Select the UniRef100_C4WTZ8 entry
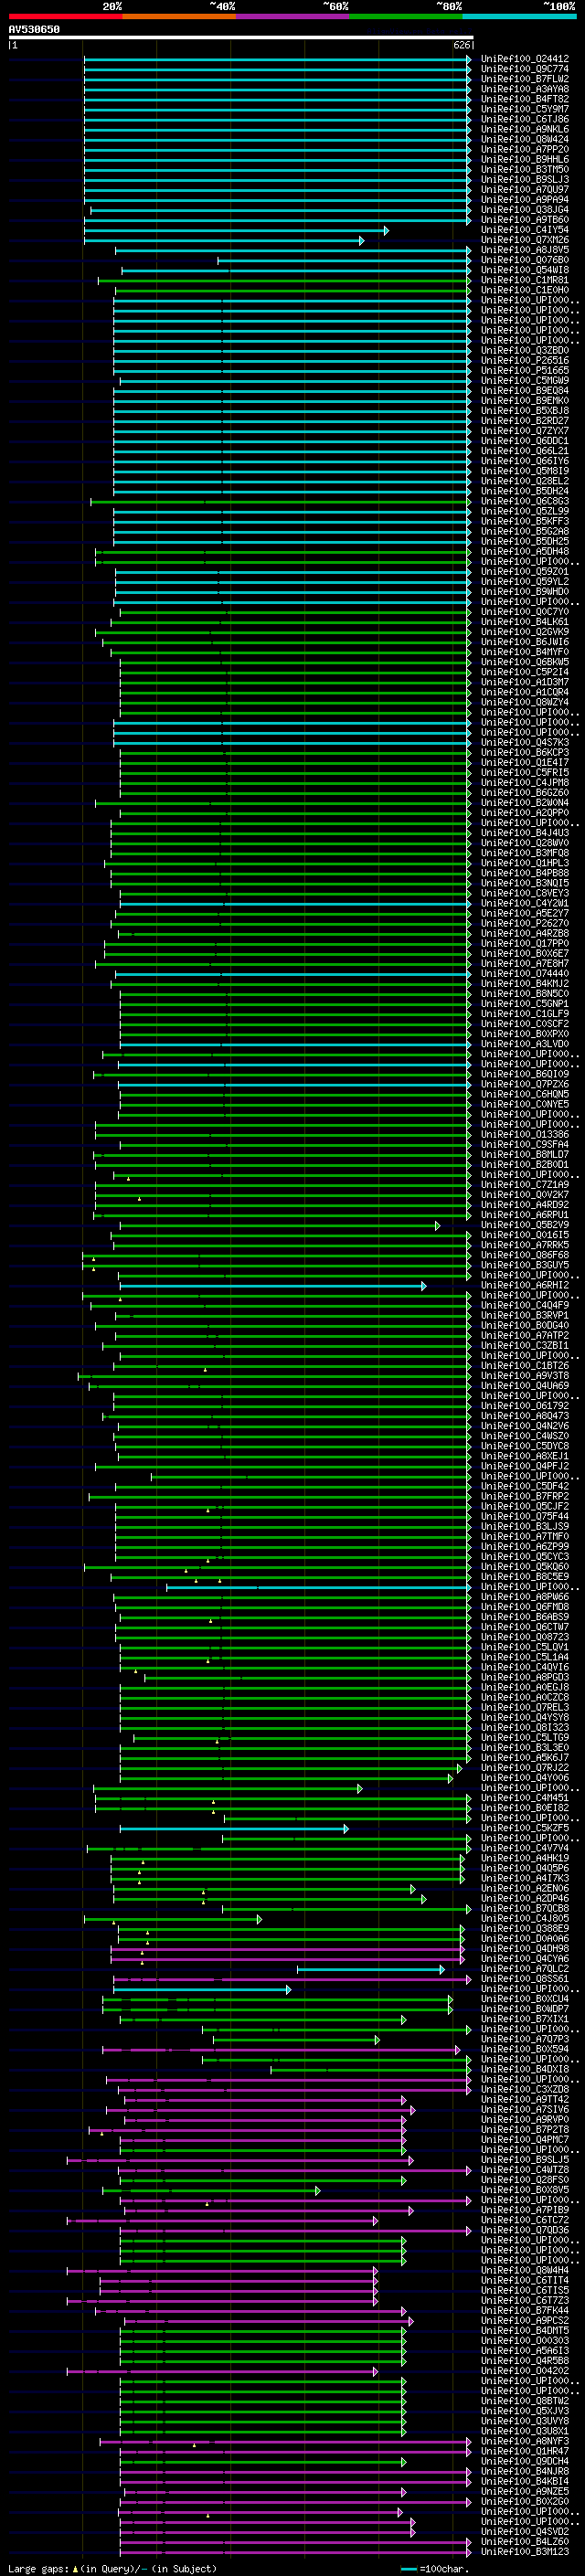The width and height of the screenshot is (585, 2576). click(x=524, y=2170)
